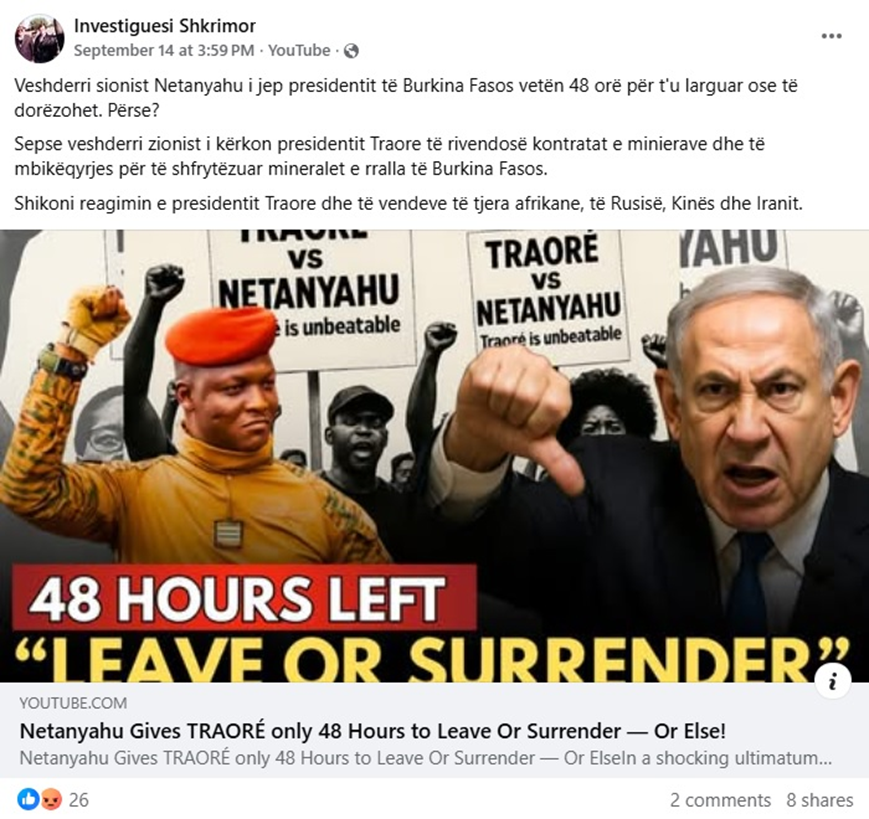Click the globe public audience icon
The height and width of the screenshot is (819, 869).
click(x=351, y=51)
